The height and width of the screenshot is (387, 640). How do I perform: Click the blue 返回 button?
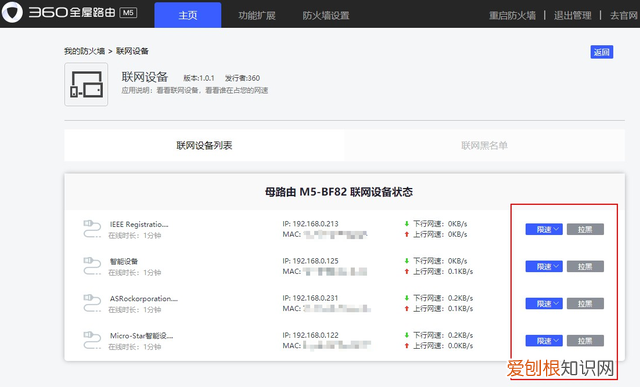click(602, 52)
